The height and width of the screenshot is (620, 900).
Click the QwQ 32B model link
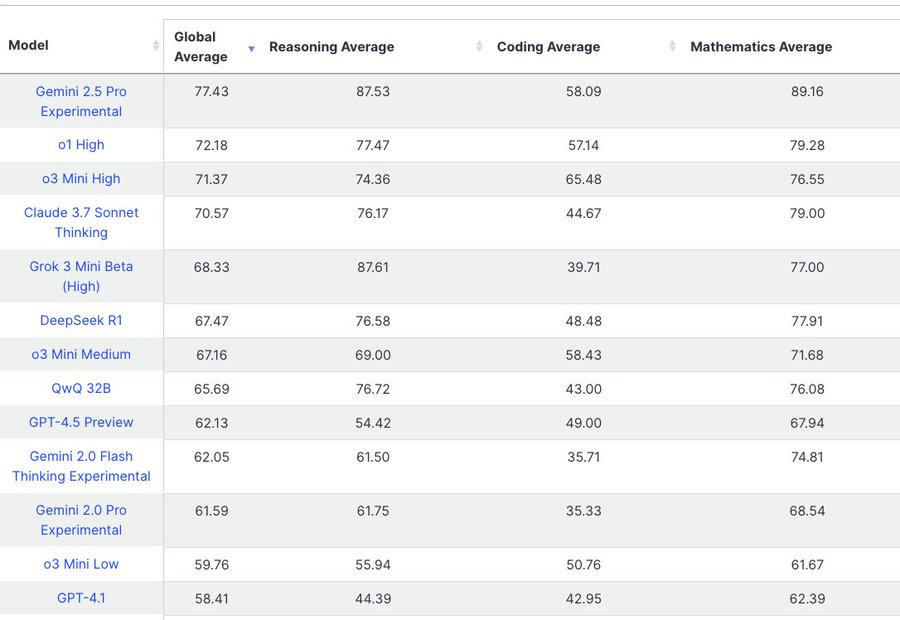[81, 389]
